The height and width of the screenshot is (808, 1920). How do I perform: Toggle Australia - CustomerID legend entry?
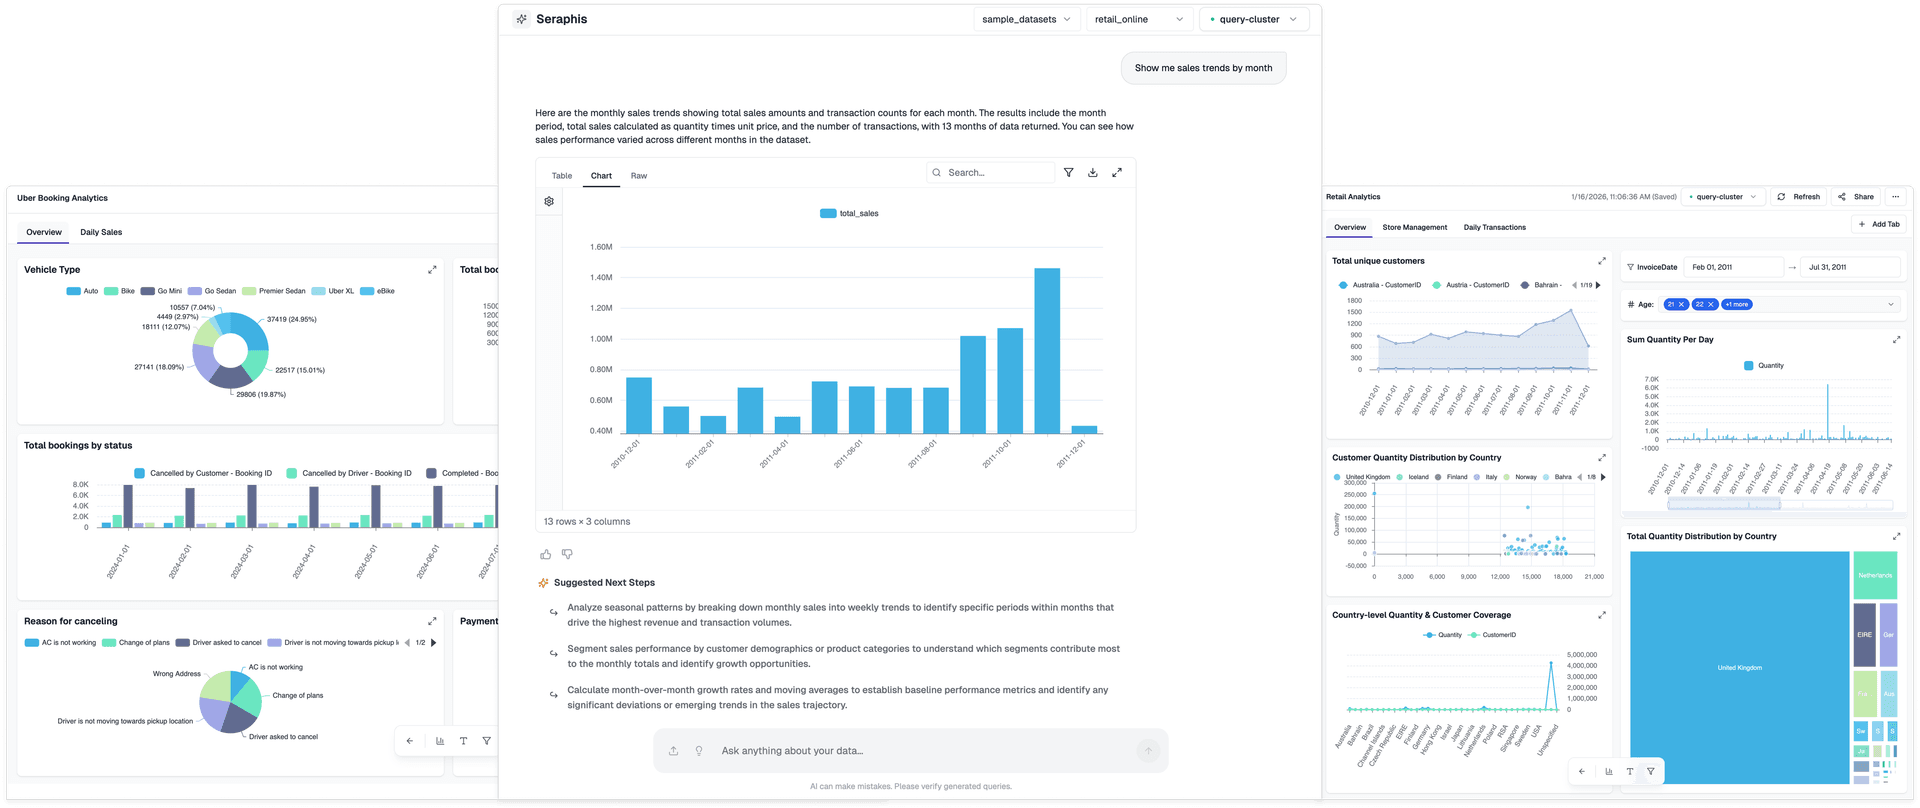tap(1379, 285)
